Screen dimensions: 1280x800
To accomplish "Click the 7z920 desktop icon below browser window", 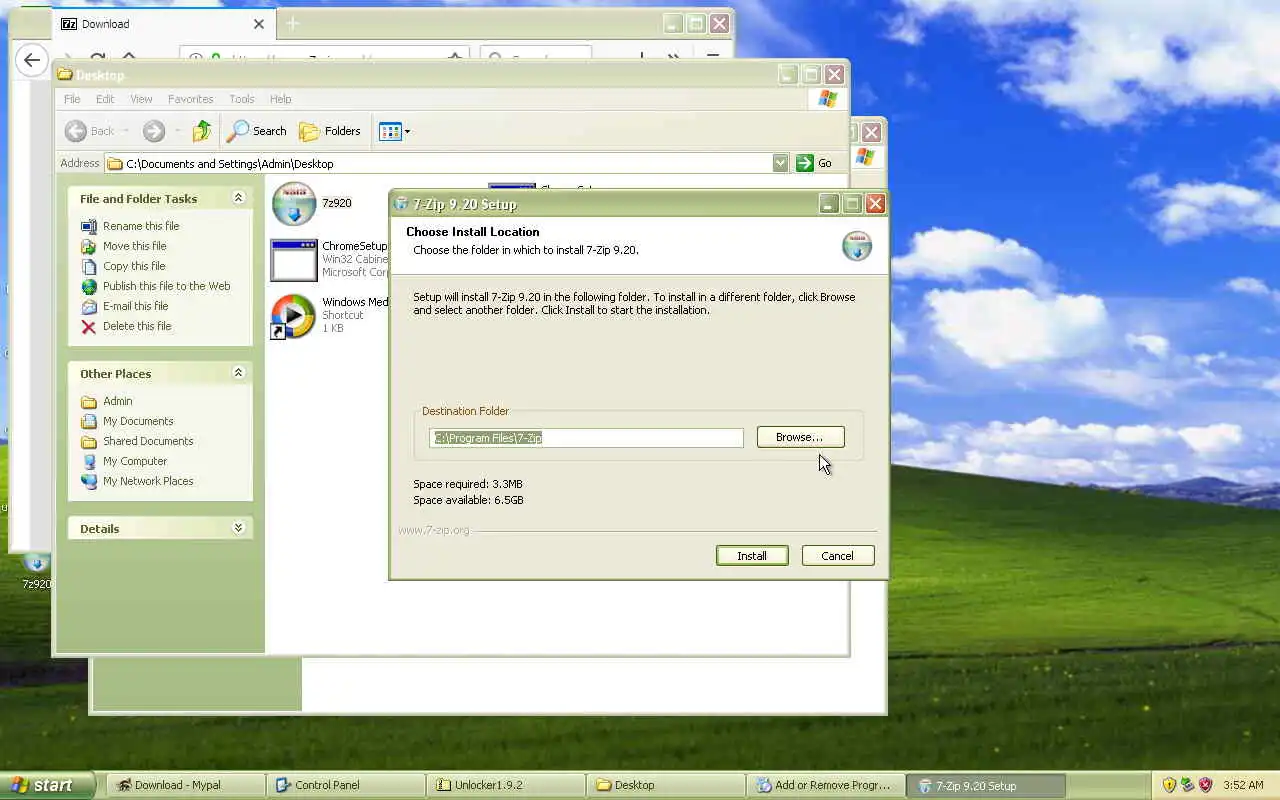I will 36,572.
